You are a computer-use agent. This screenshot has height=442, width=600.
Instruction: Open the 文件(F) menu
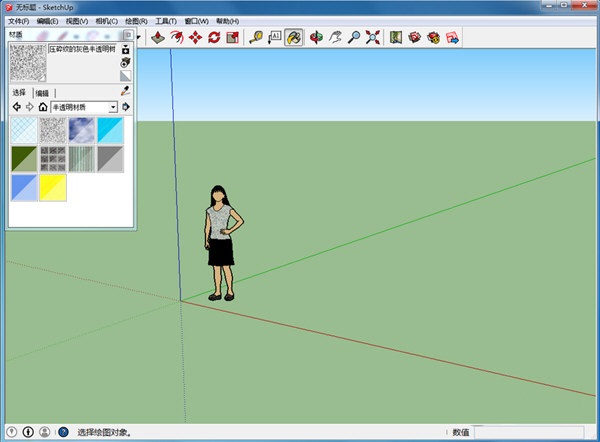pos(18,20)
